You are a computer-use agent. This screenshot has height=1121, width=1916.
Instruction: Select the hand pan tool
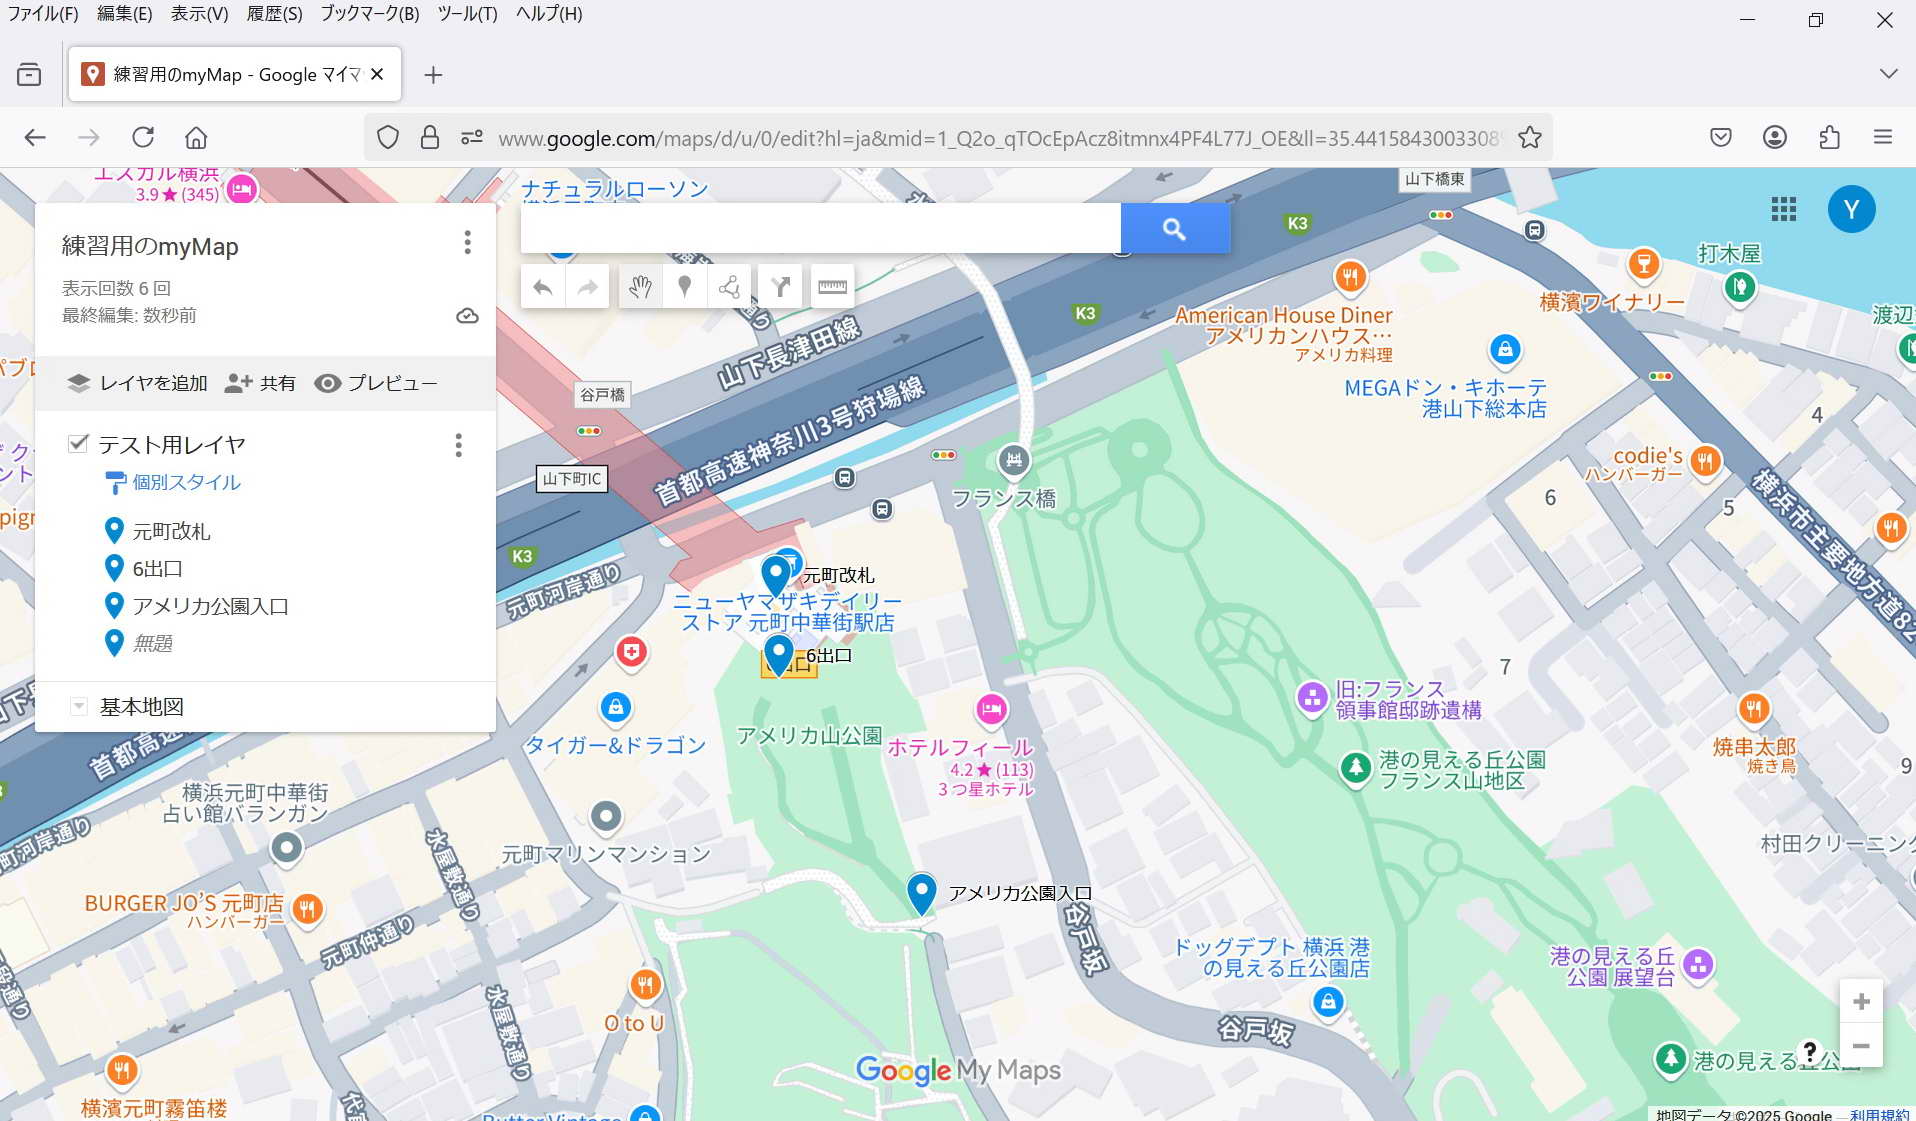[640, 288]
